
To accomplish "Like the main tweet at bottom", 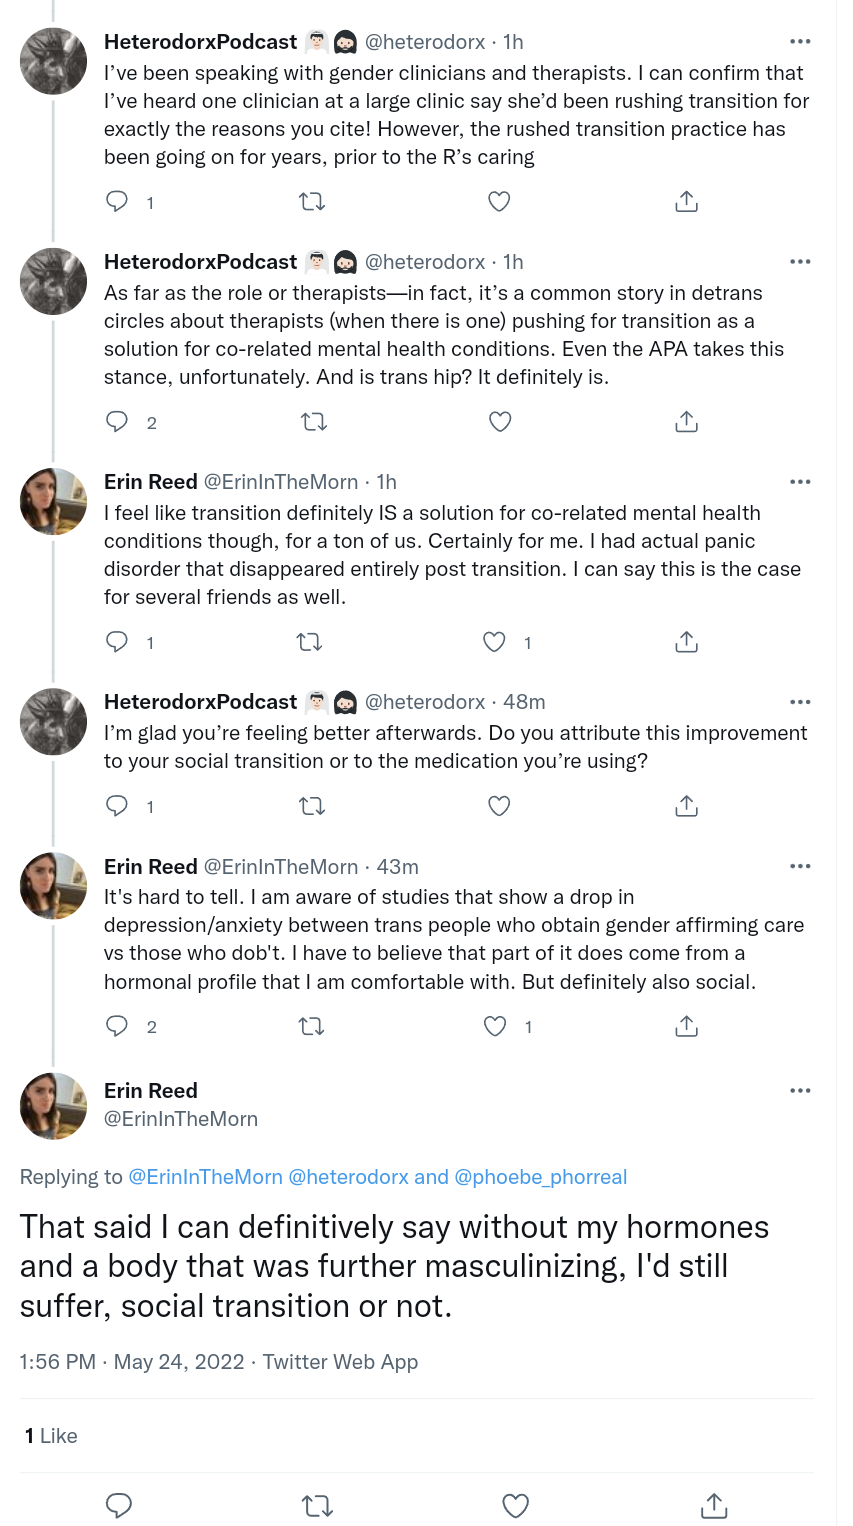I will [515, 1505].
